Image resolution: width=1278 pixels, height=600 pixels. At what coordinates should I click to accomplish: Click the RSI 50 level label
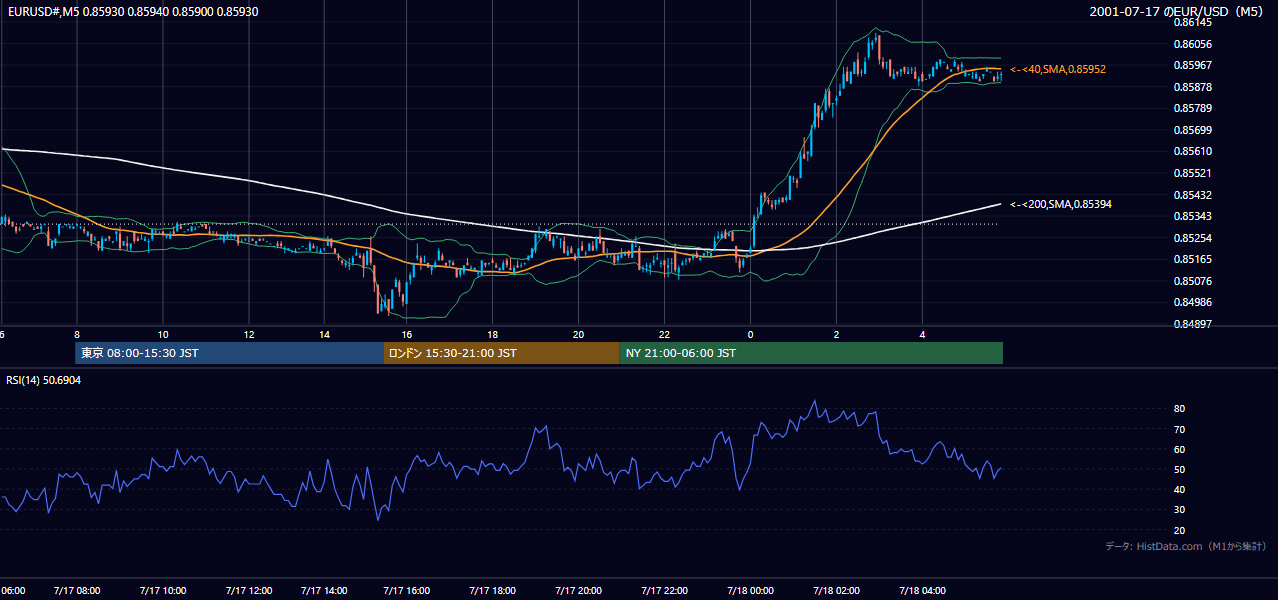coord(1179,469)
